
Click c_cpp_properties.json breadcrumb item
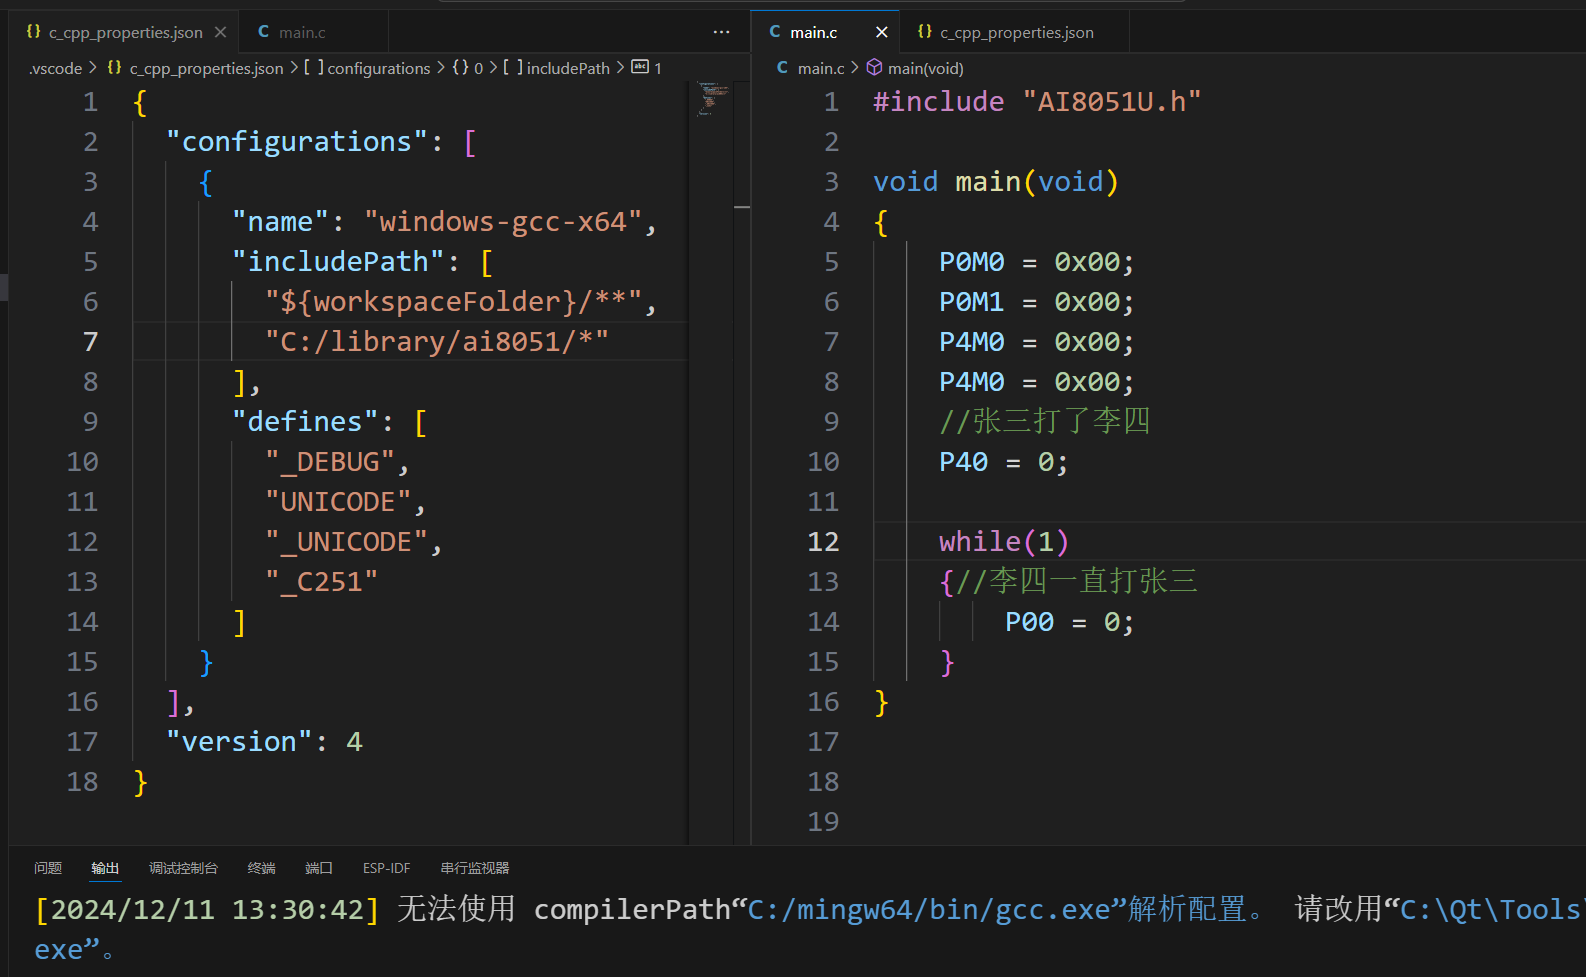(x=206, y=68)
